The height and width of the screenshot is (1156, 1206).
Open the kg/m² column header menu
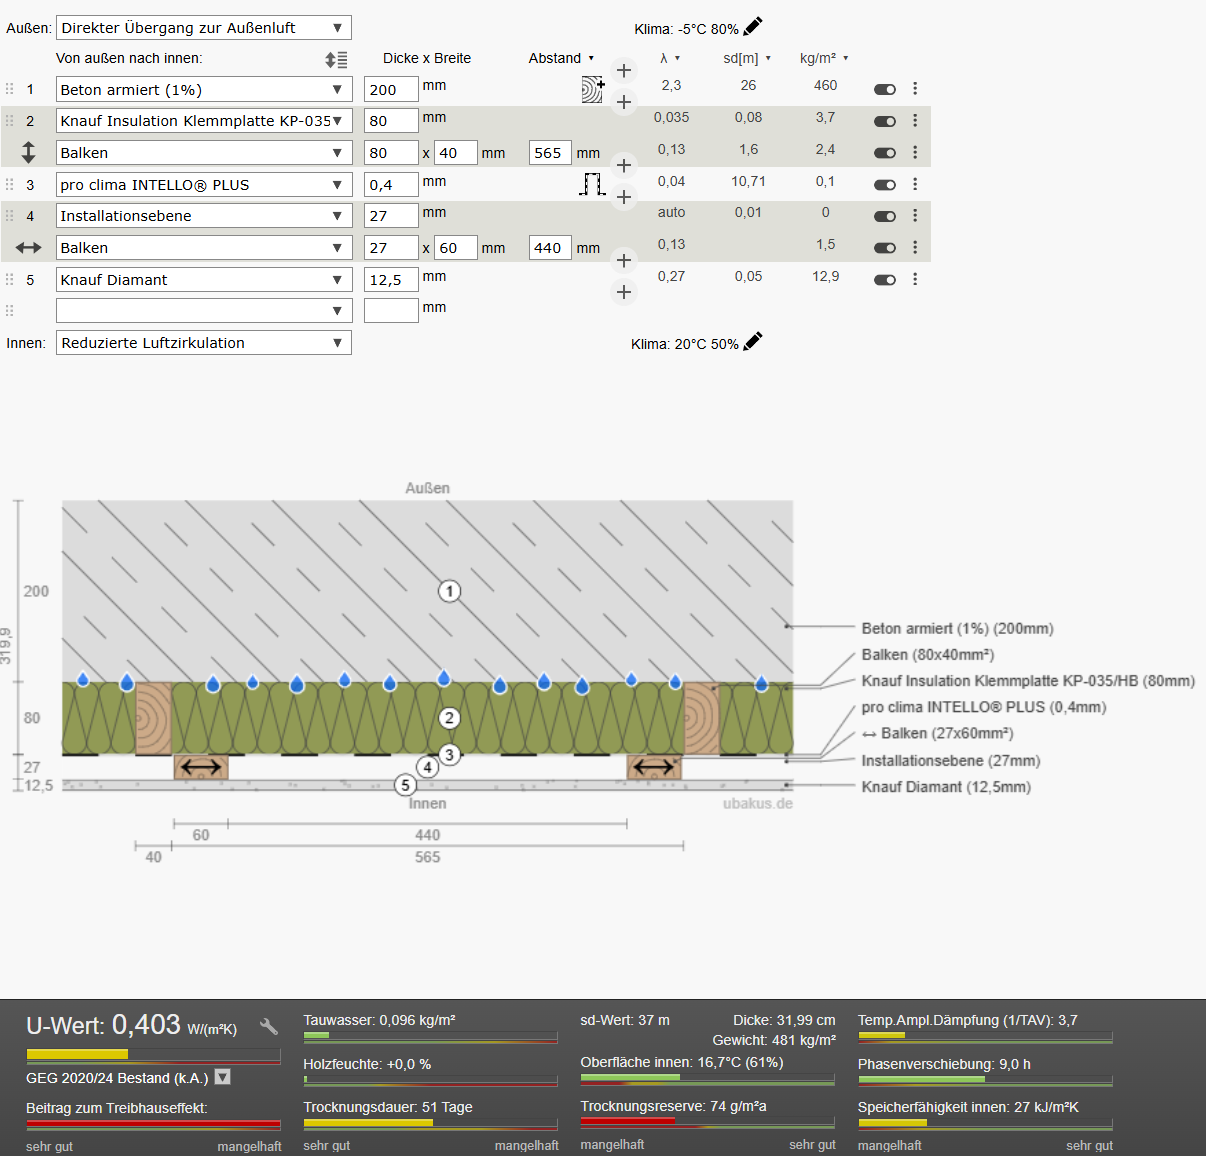824,58
